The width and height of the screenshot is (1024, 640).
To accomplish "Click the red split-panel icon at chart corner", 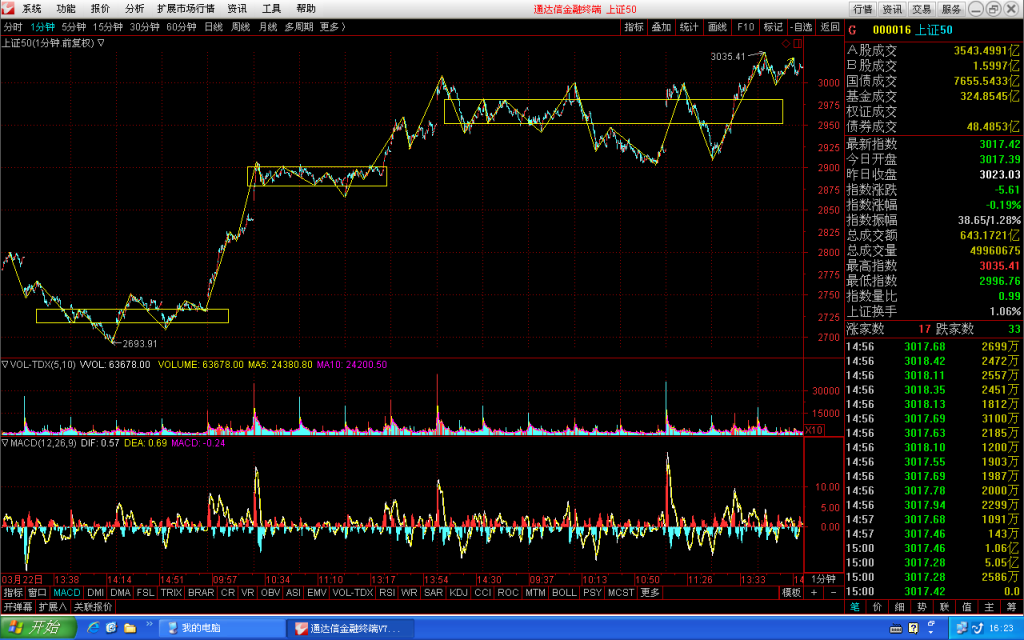I will coord(798,43).
